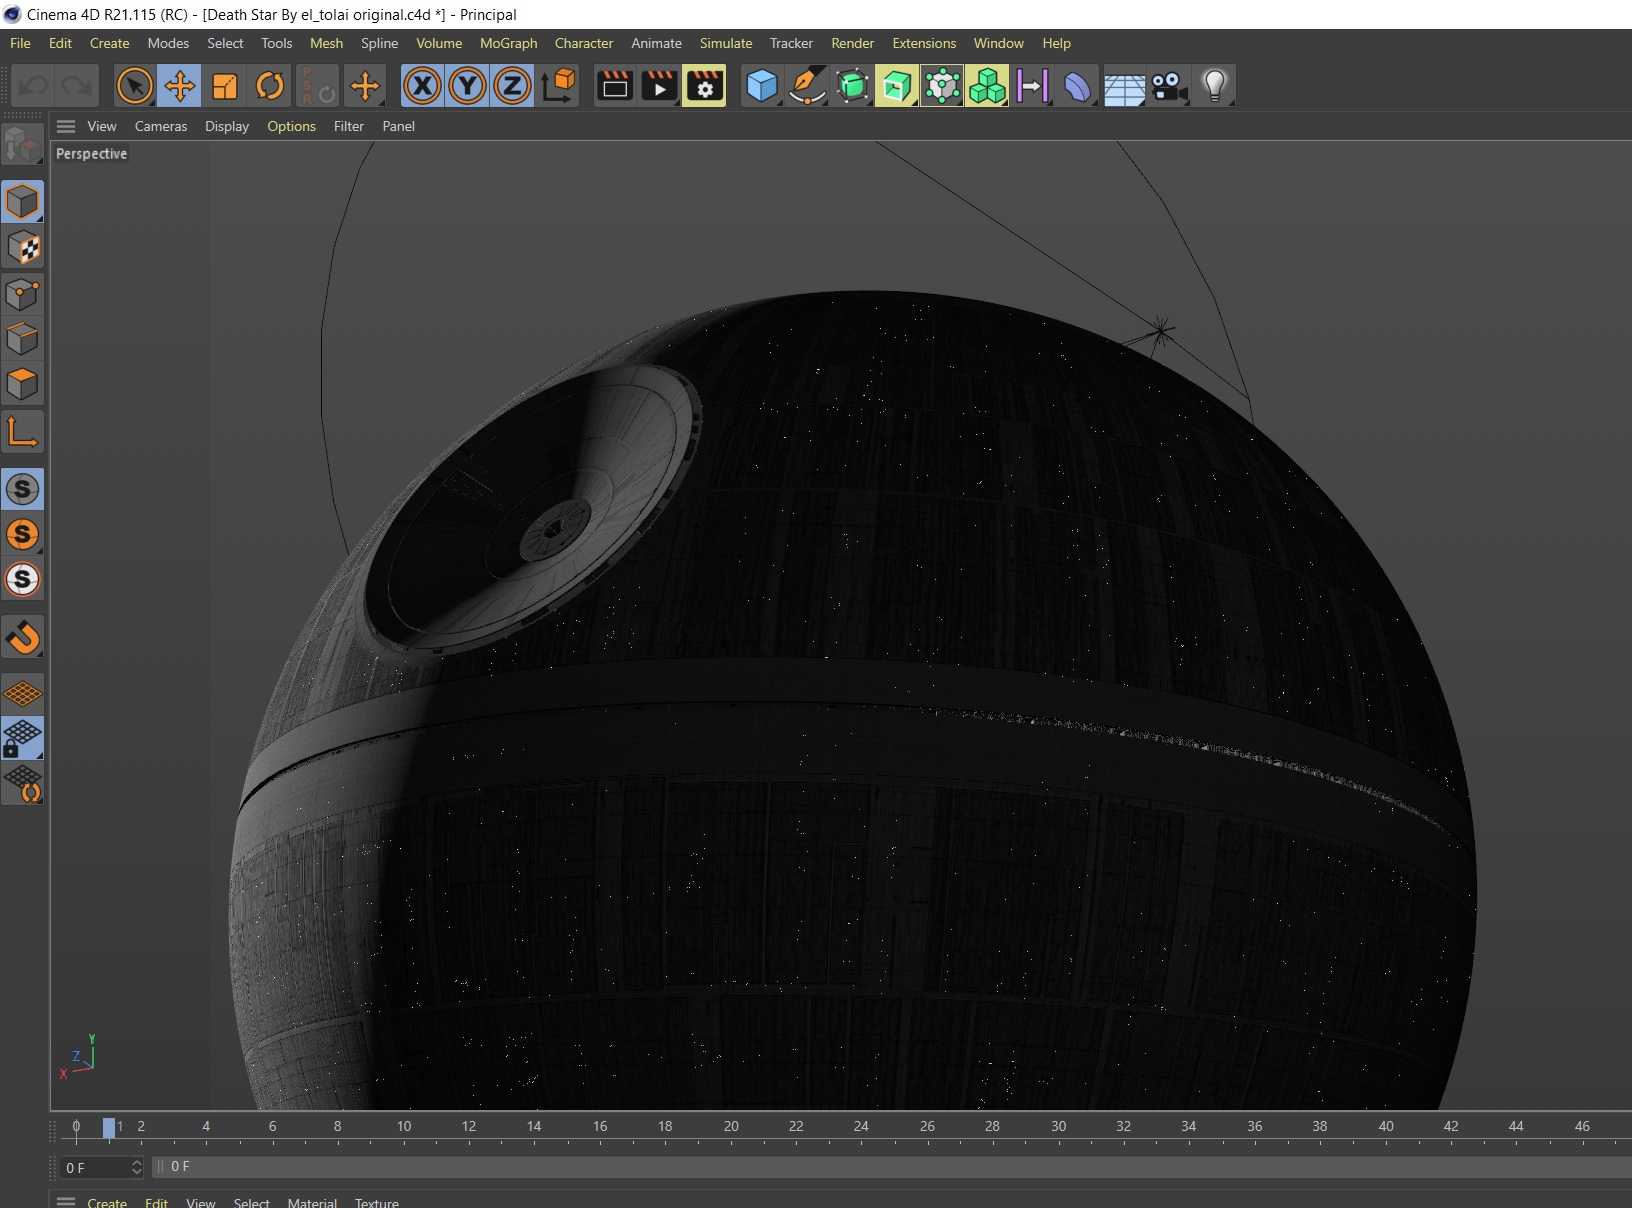This screenshot has height=1208, width=1632.
Task: Open viewport Panel menu
Action: (x=398, y=126)
